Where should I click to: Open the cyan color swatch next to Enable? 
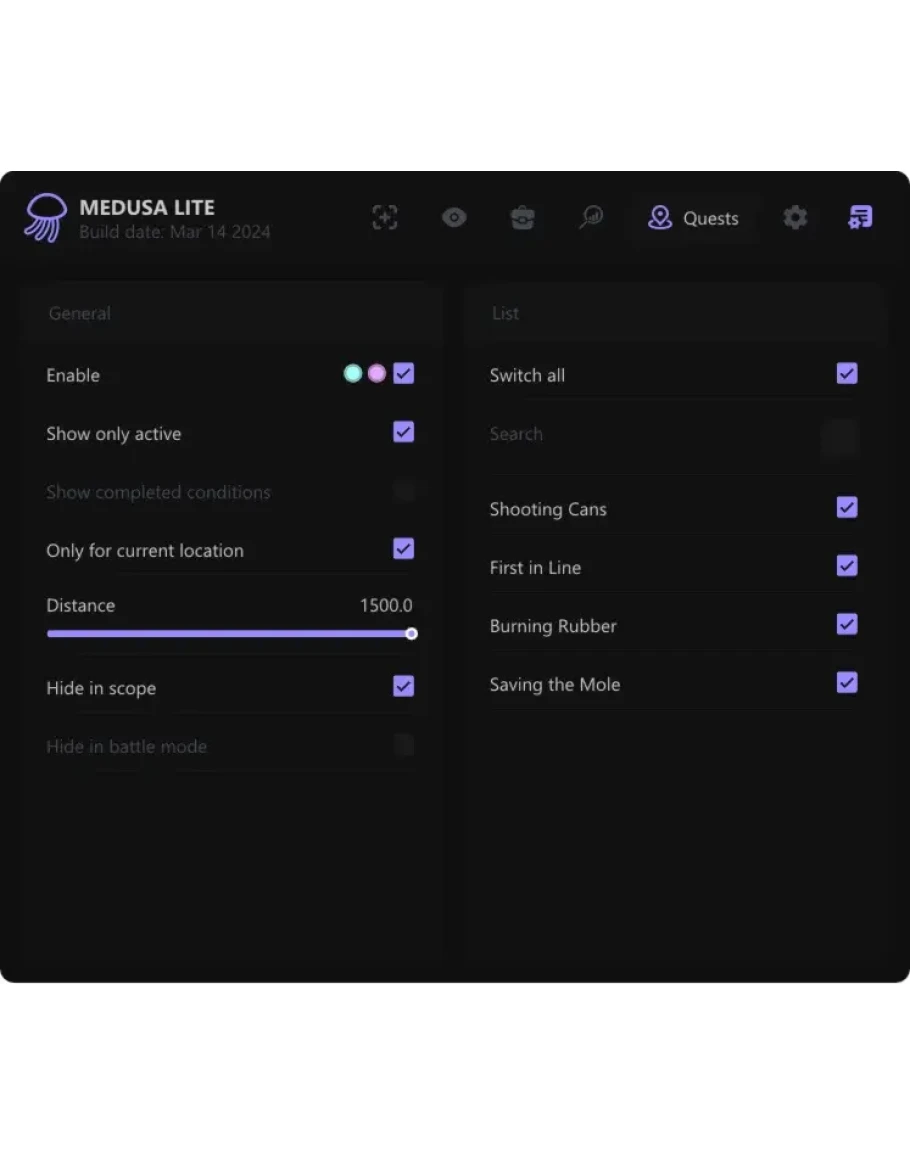pyautogui.click(x=353, y=374)
